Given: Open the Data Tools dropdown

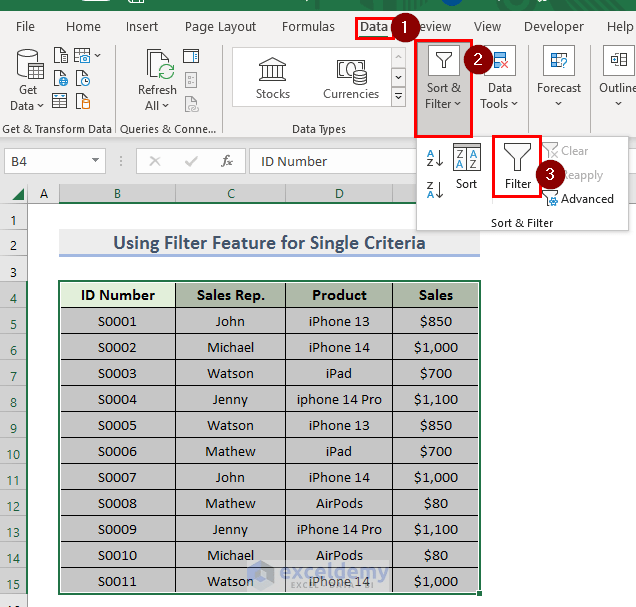Looking at the screenshot, I should (499, 79).
